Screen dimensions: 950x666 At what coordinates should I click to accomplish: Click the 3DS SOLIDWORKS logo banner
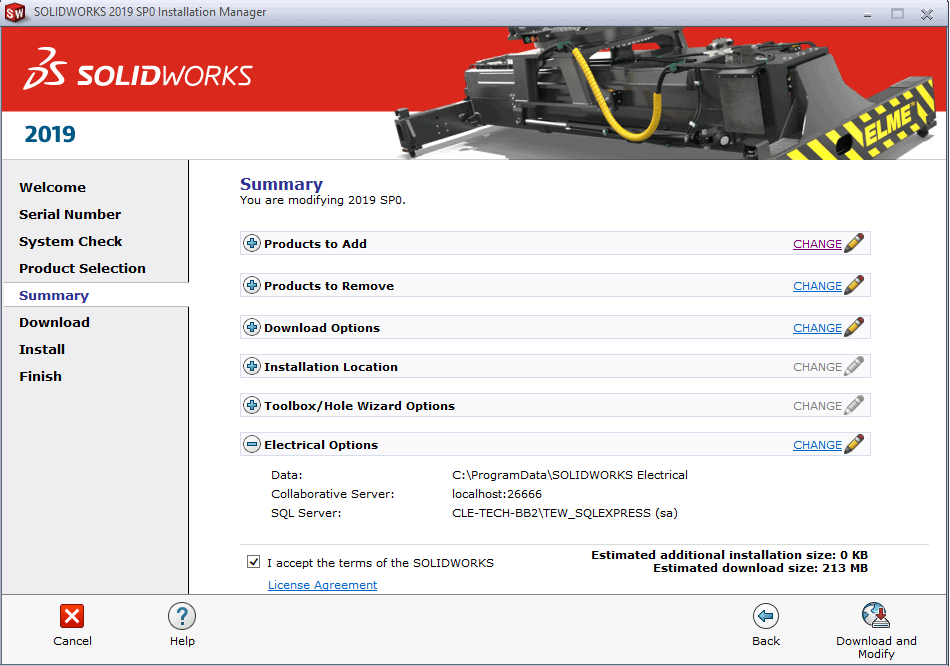tap(138, 70)
